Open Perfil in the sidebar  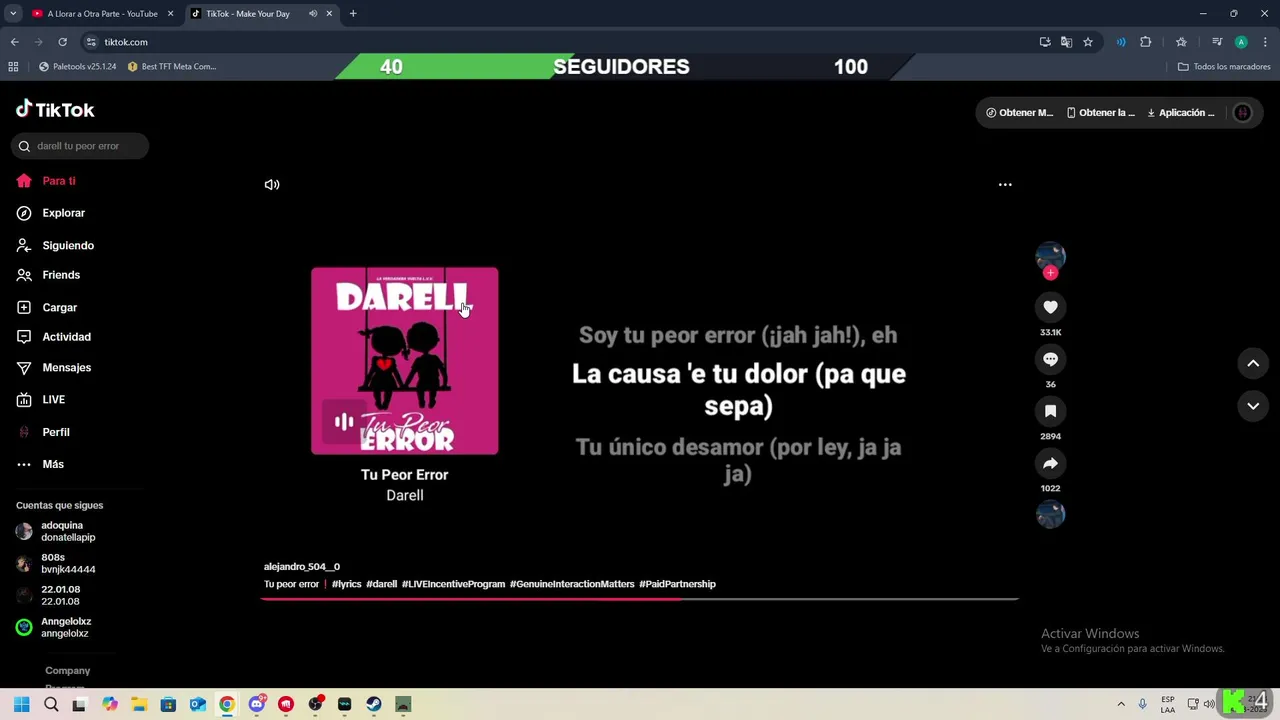(43, 432)
